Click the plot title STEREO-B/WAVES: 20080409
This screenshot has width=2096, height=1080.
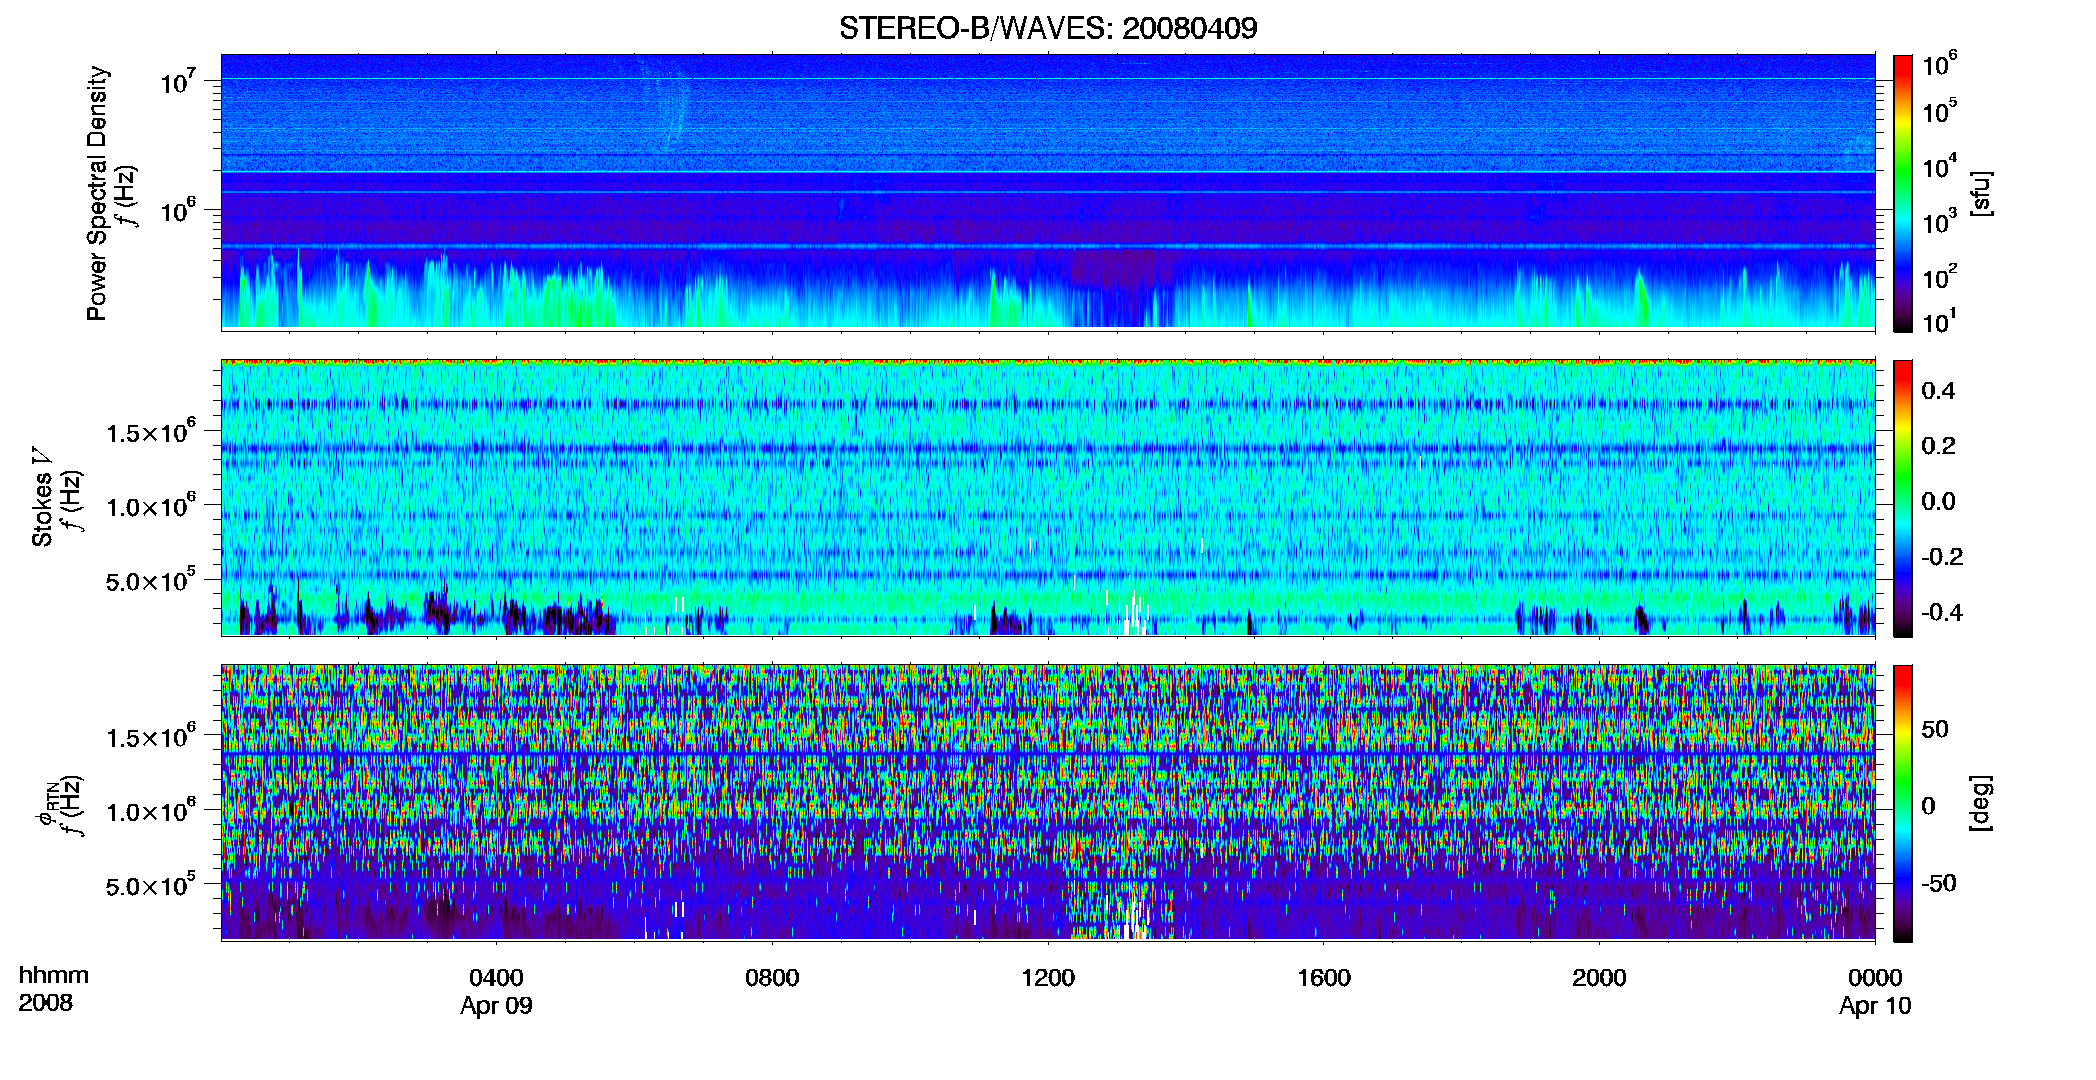click(1048, 28)
